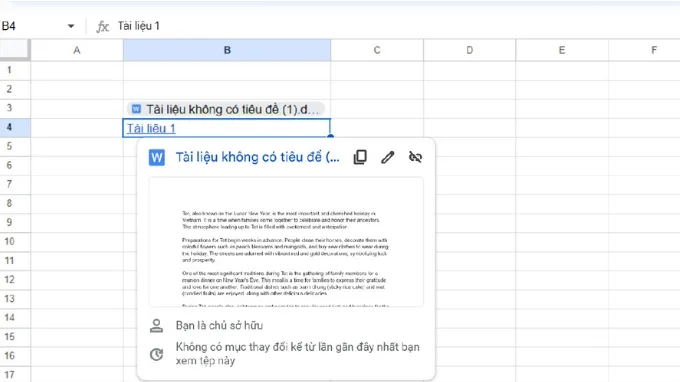The width and height of the screenshot is (680, 382).
Task: Select row 16 header
Action: click(15, 356)
